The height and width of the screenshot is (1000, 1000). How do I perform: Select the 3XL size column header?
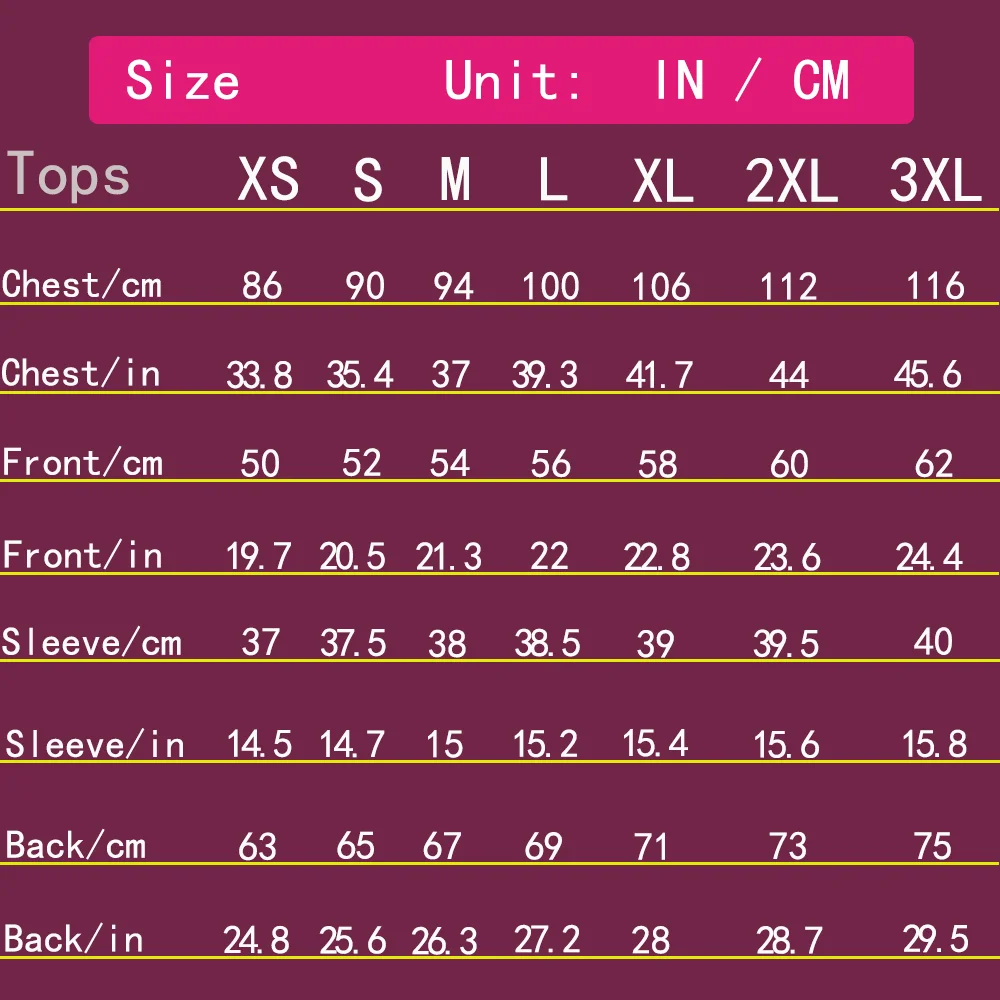click(935, 181)
